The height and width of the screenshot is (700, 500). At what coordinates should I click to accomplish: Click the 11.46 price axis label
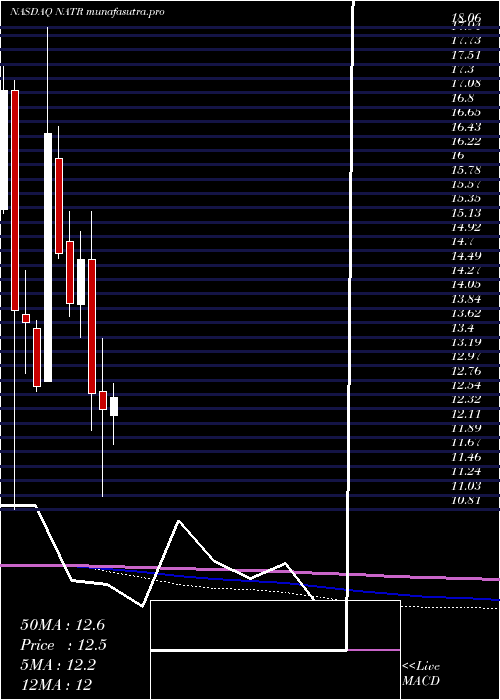point(466,457)
